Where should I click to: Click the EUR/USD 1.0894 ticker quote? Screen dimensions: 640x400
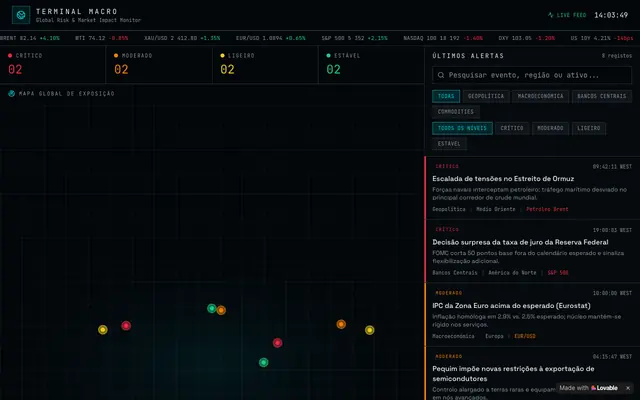271,38
